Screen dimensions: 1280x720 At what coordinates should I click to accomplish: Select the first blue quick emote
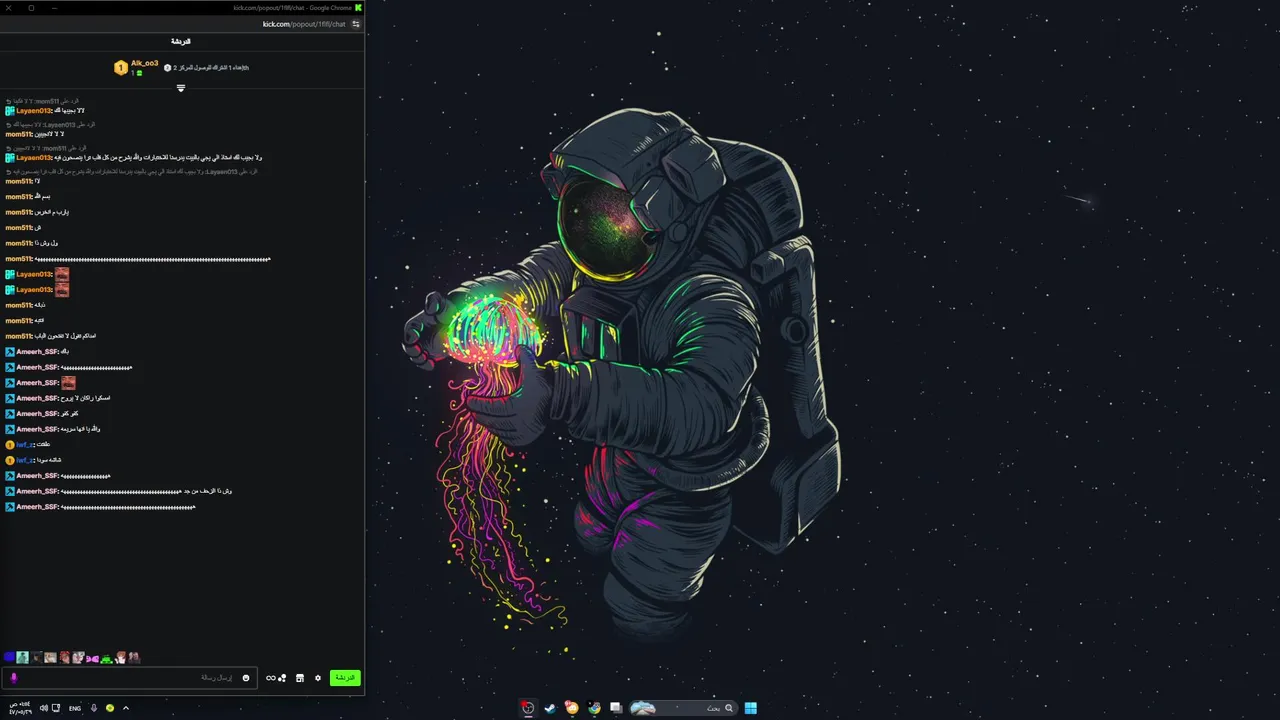point(9,658)
